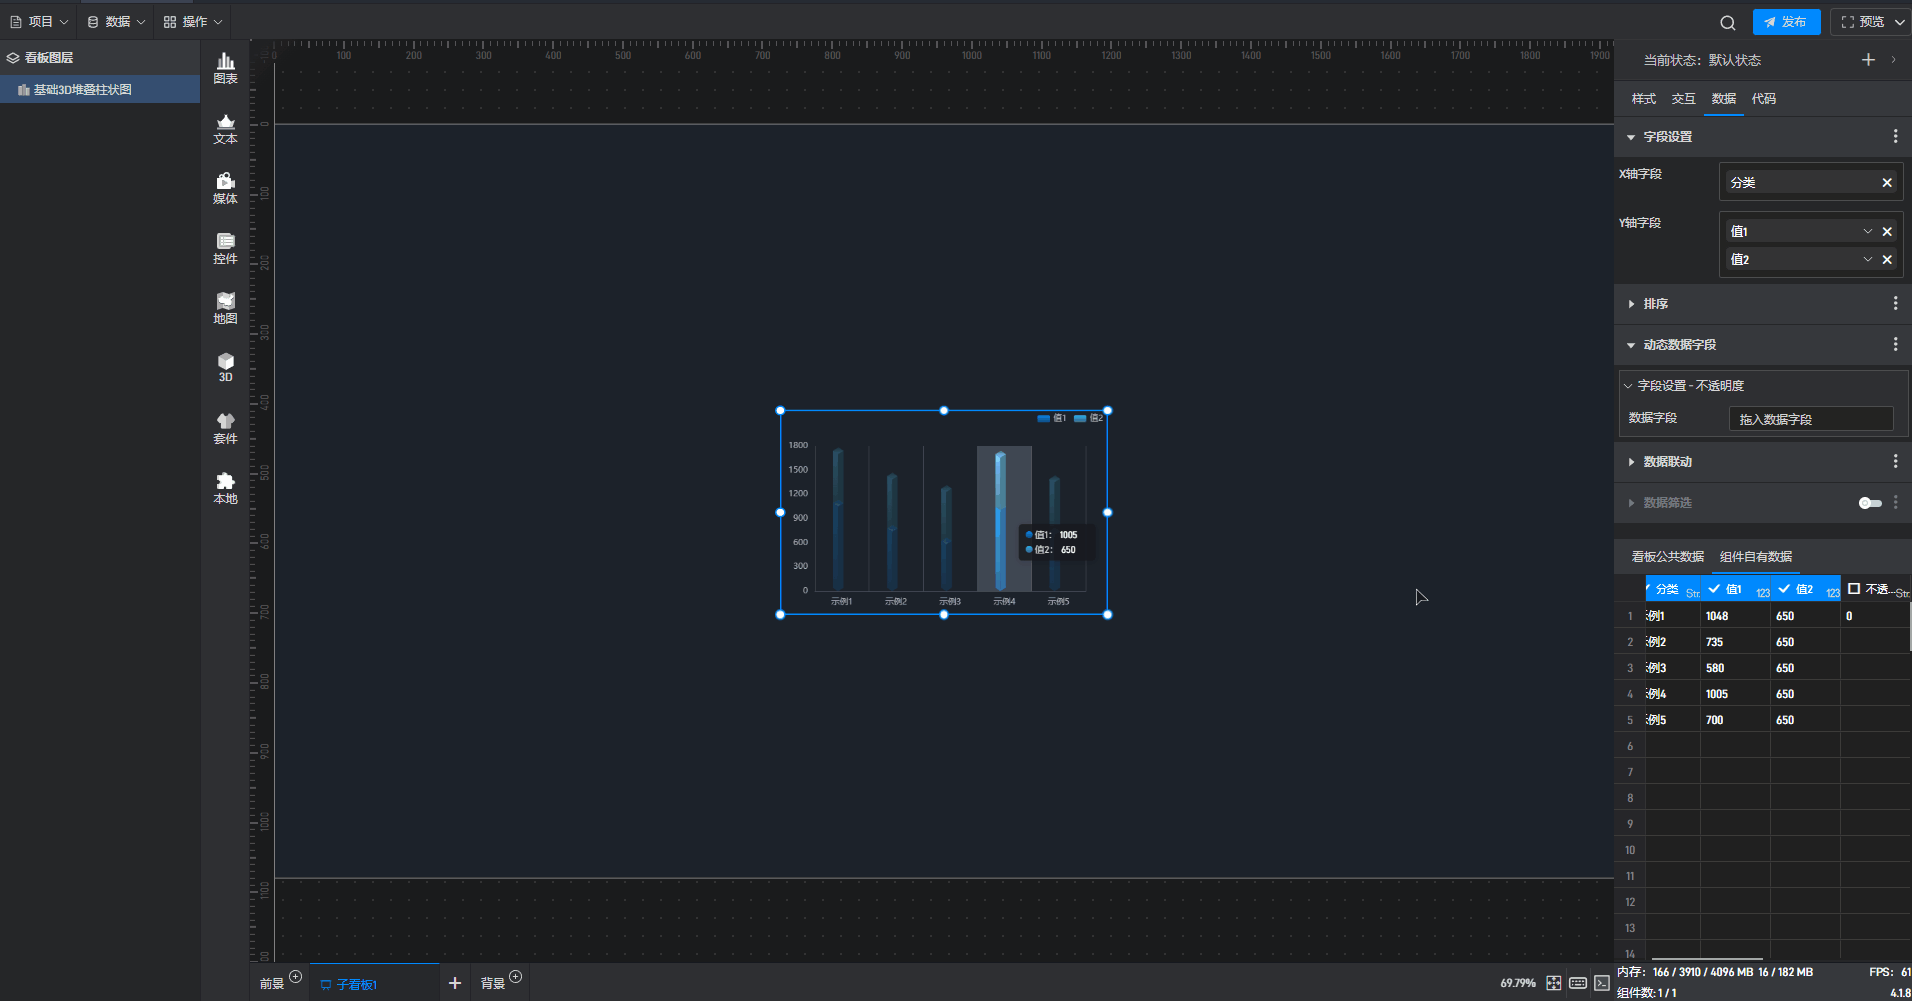Uncheck the 值1 column checkbox
This screenshot has width=1912, height=1001.
1714,589
